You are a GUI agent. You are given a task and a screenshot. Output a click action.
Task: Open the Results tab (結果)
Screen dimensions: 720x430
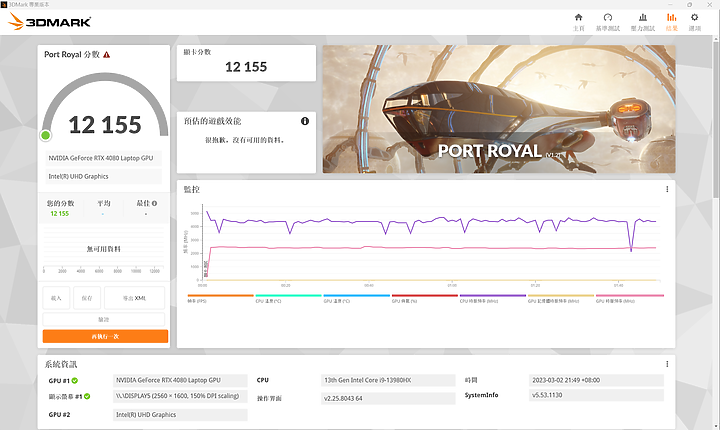671,22
